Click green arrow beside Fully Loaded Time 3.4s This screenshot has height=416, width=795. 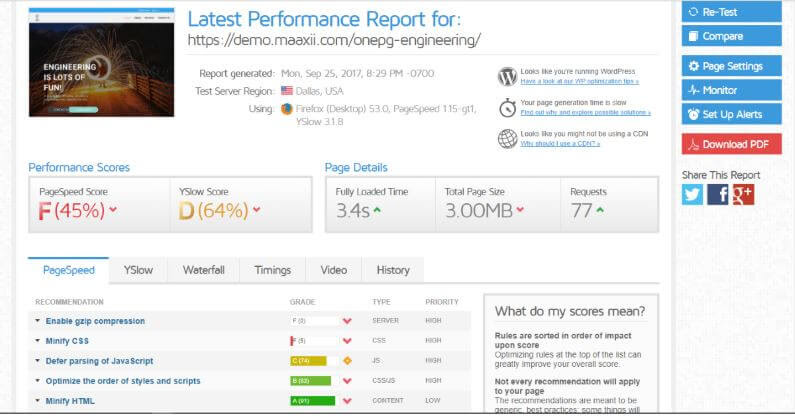(377, 210)
